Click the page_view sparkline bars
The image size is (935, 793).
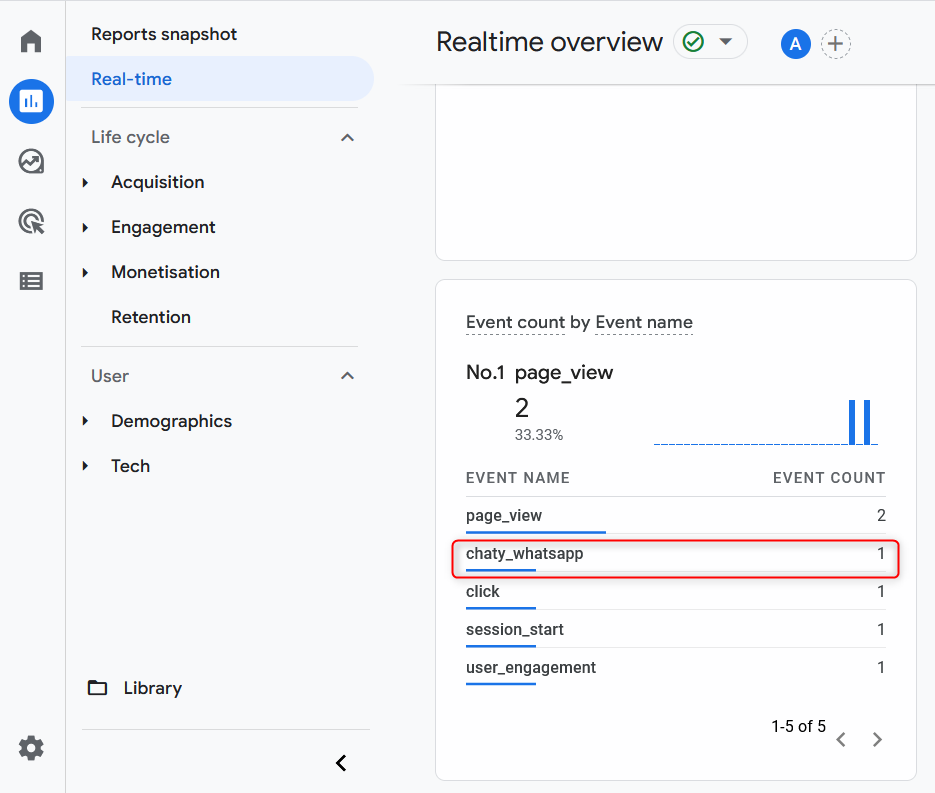point(859,422)
